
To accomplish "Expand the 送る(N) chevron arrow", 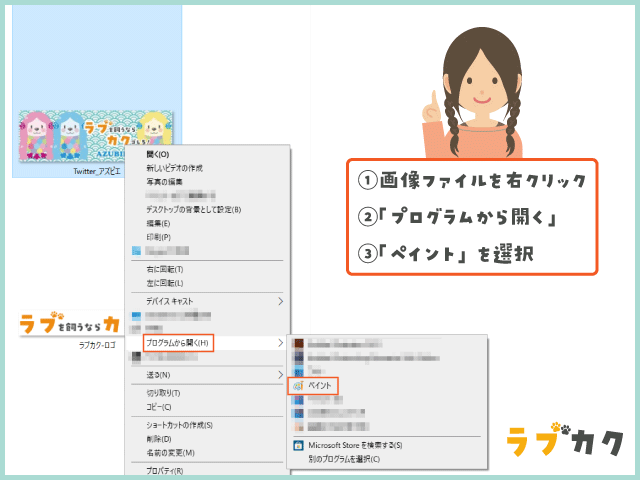I will pyautogui.click(x=280, y=375).
